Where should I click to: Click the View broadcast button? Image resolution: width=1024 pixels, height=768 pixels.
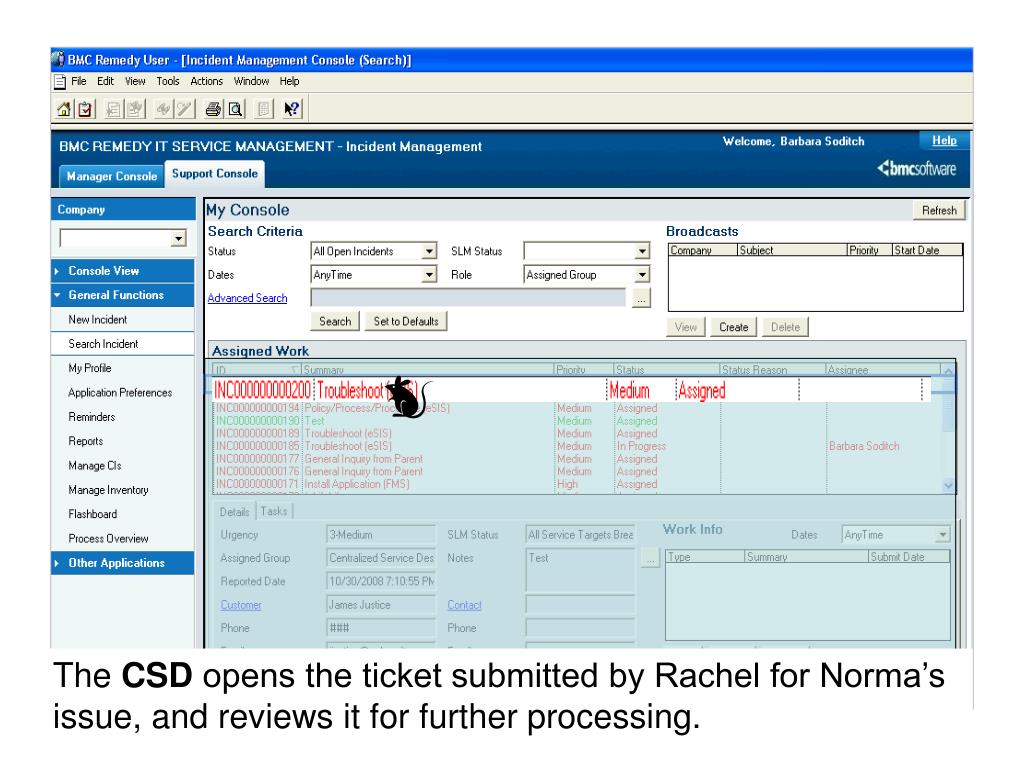tap(686, 327)
